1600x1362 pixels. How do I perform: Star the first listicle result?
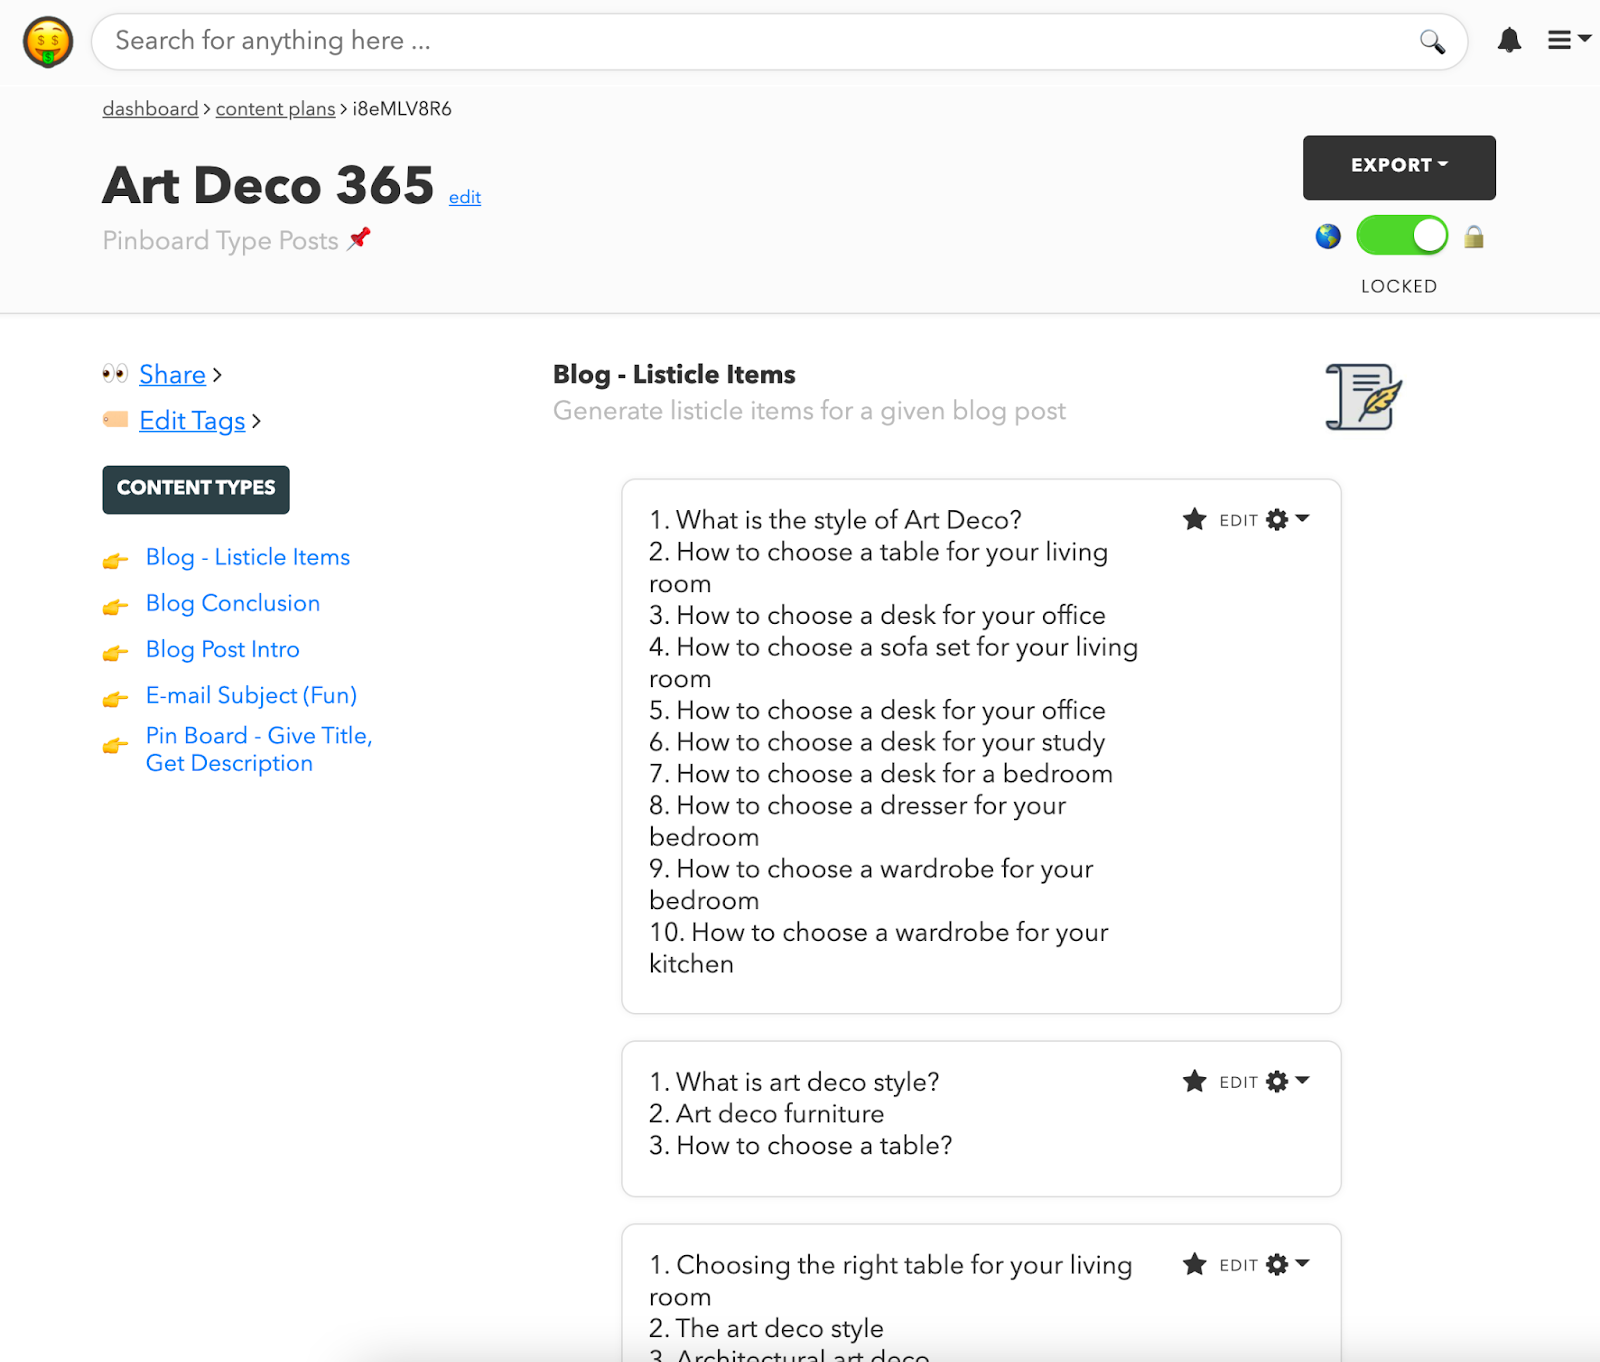(x=1194, y=519)
